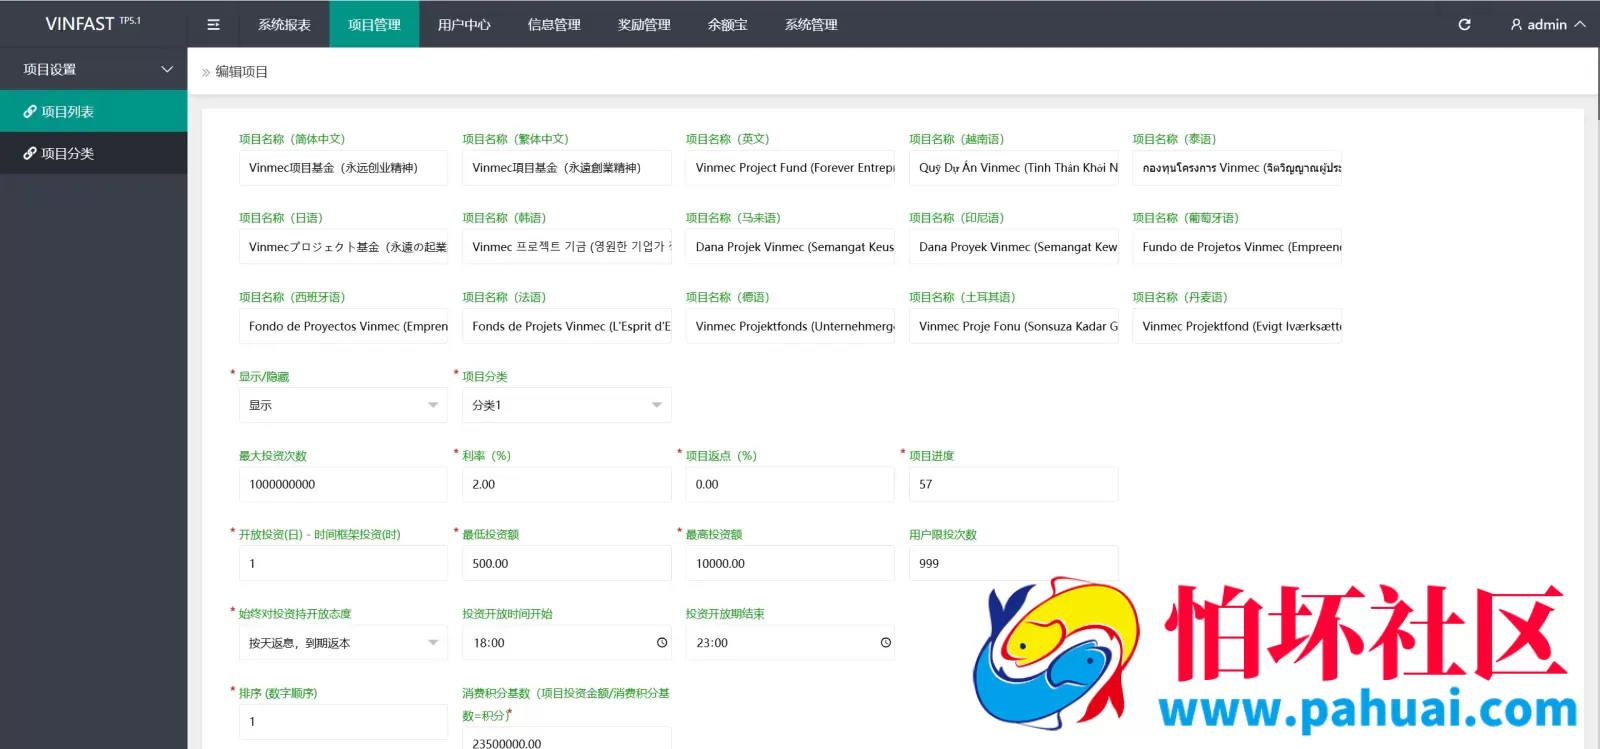The image size is (1600, 749).
Task: Go to 项目列表 in sidebar
Action: click(x=94, y=112)
